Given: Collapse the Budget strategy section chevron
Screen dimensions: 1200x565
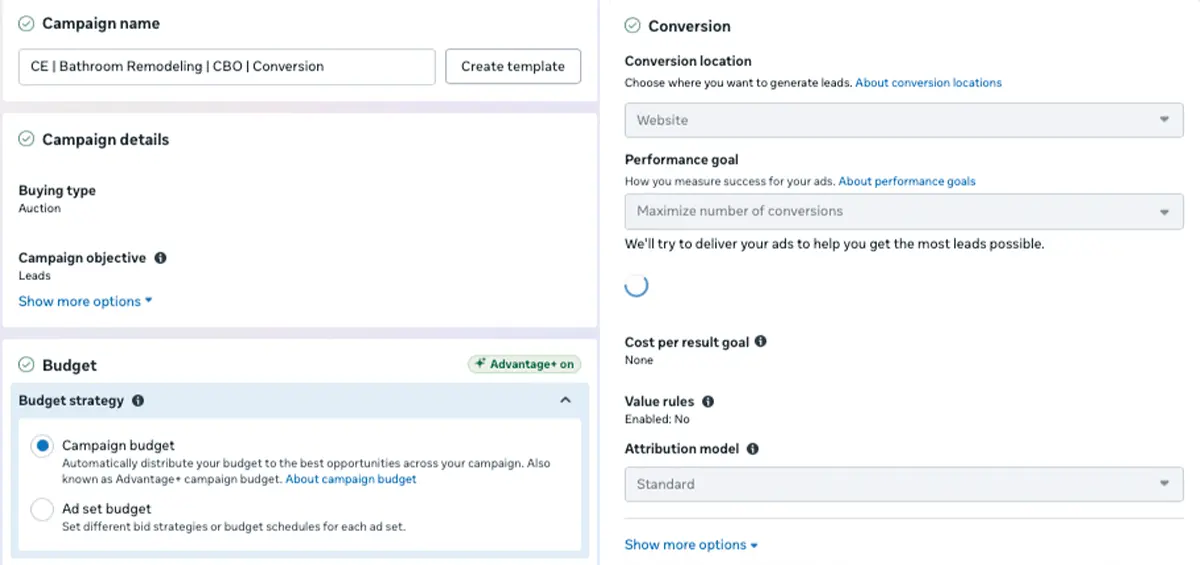Looking at the screenshot, I should (x=565, y=400).
